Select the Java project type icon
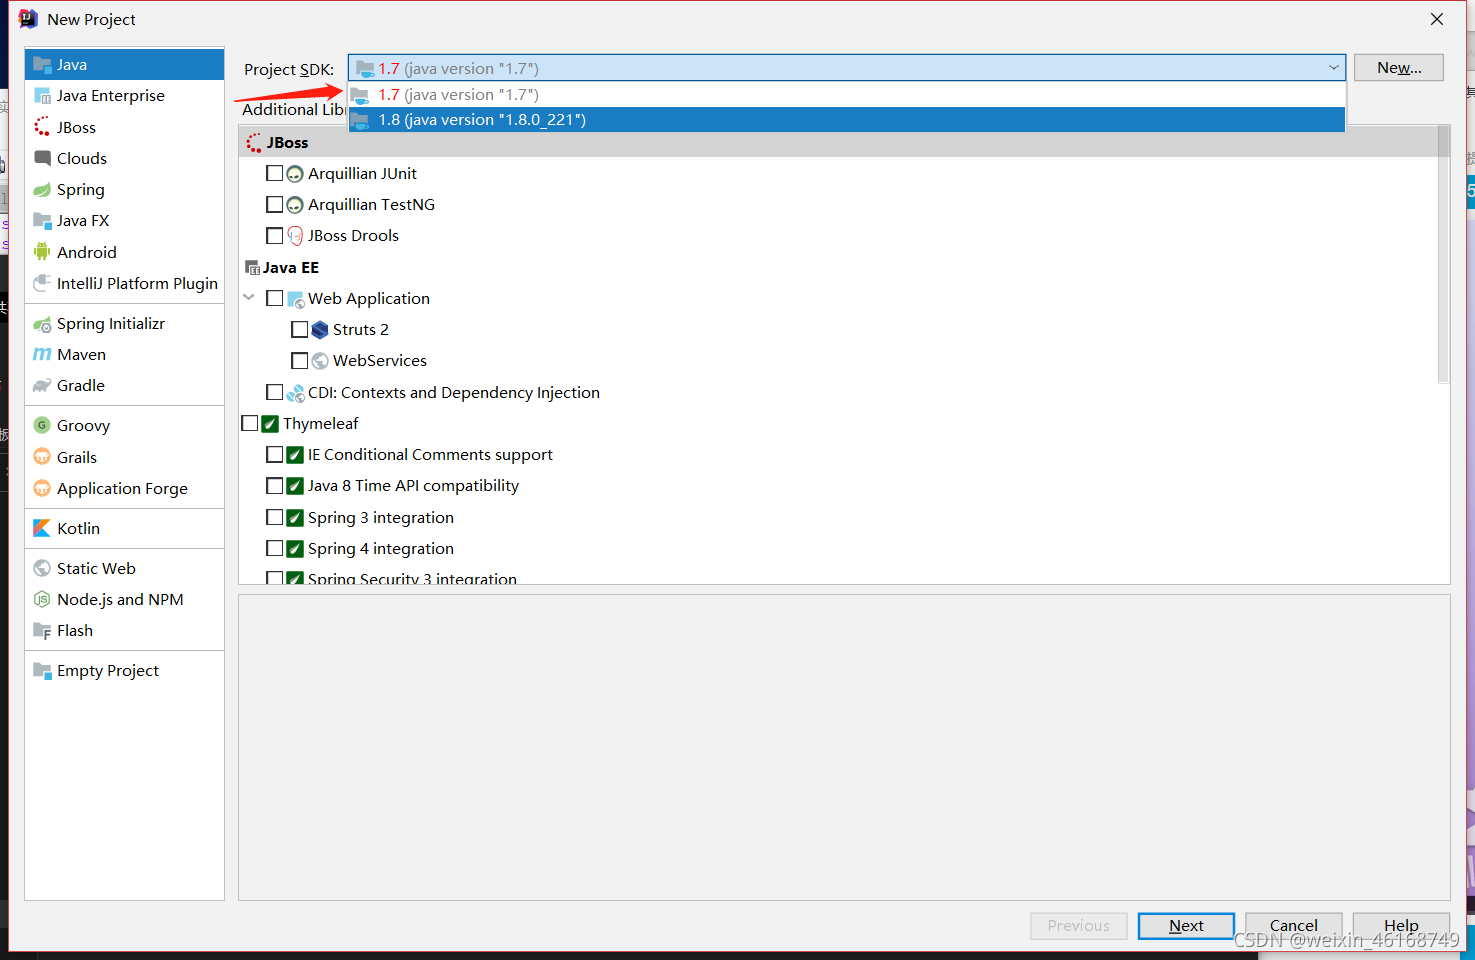 pyautogui.click(x=42, y=65)
